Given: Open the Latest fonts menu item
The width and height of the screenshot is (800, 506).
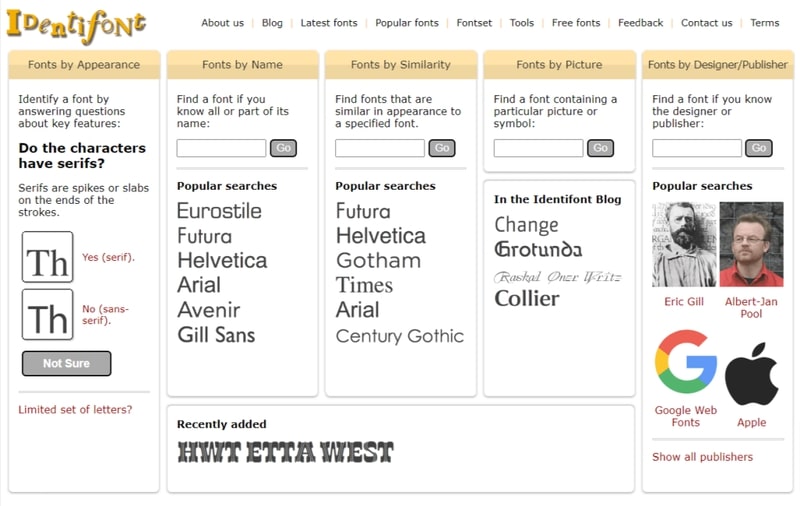Looking at the screenshot, I should [x=329, y=23].
